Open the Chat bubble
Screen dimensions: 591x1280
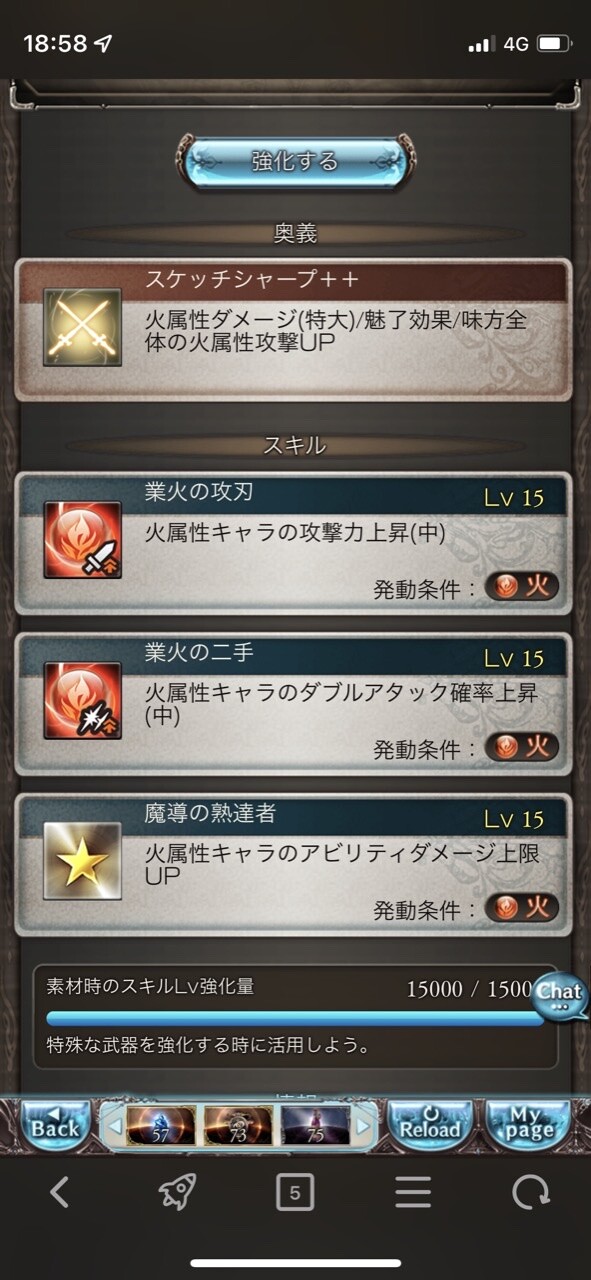click(559, 995)
